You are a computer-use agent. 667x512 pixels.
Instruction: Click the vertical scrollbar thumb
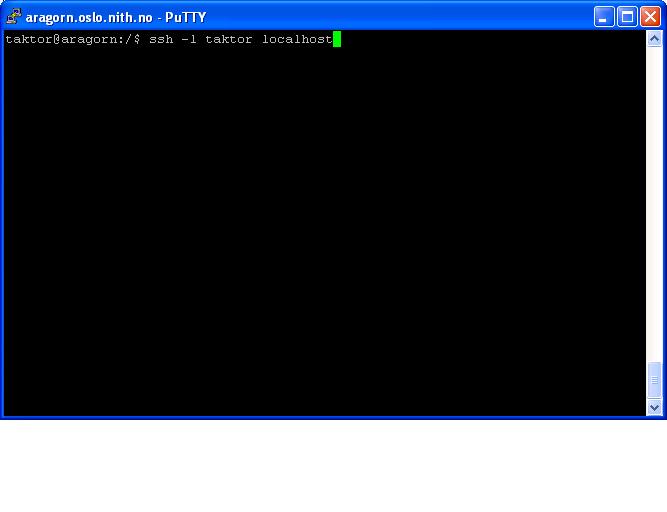pos(654,380)
